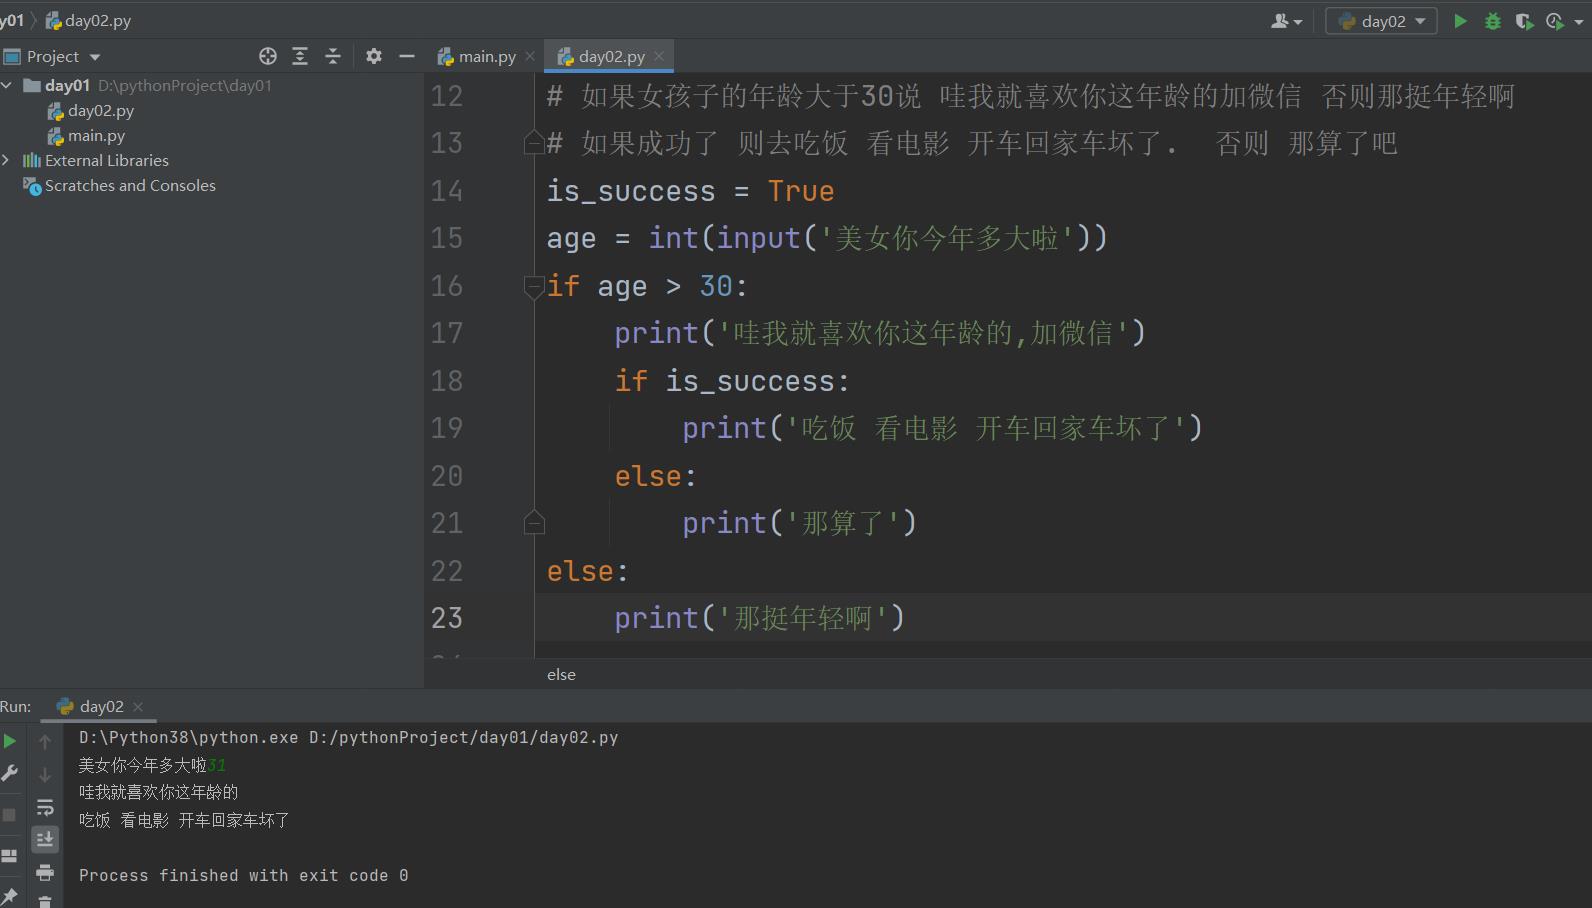Screen dimensions: 1592x908
Task: Close the main.py tab
Action: [x=530, y=57]
